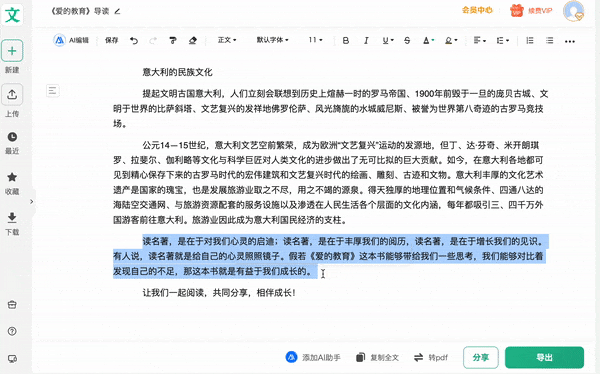Click the heading 意大利的民族文化

[x=177, y=72]
